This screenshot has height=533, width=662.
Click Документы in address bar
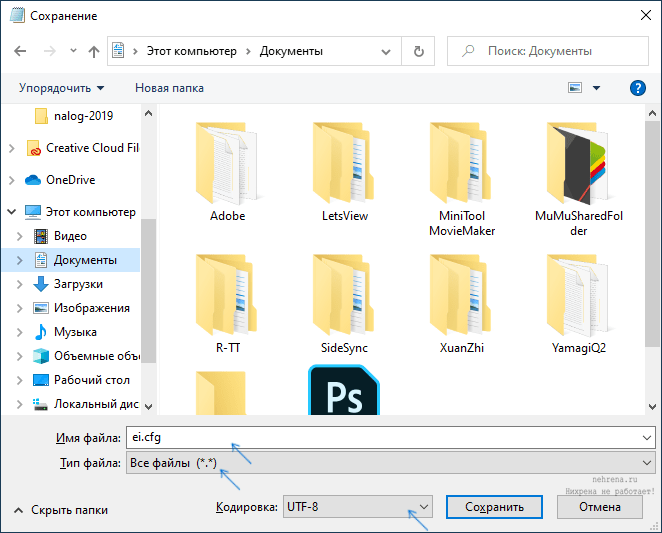(291, 51)
